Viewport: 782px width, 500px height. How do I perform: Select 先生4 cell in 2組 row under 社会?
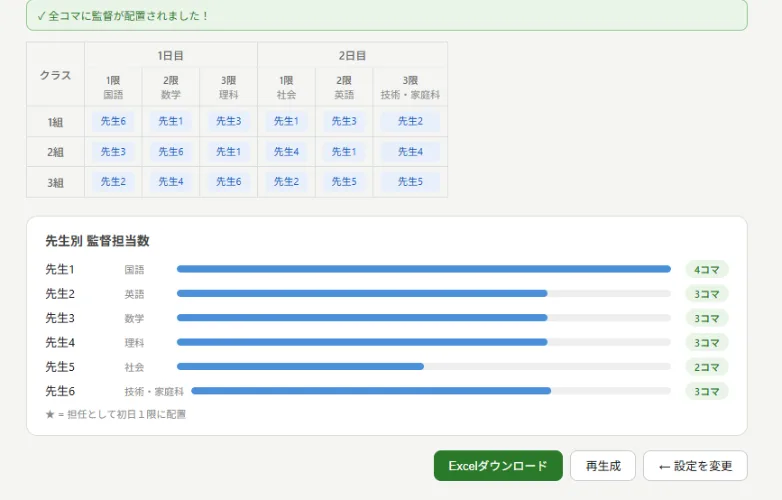[286, 152]
